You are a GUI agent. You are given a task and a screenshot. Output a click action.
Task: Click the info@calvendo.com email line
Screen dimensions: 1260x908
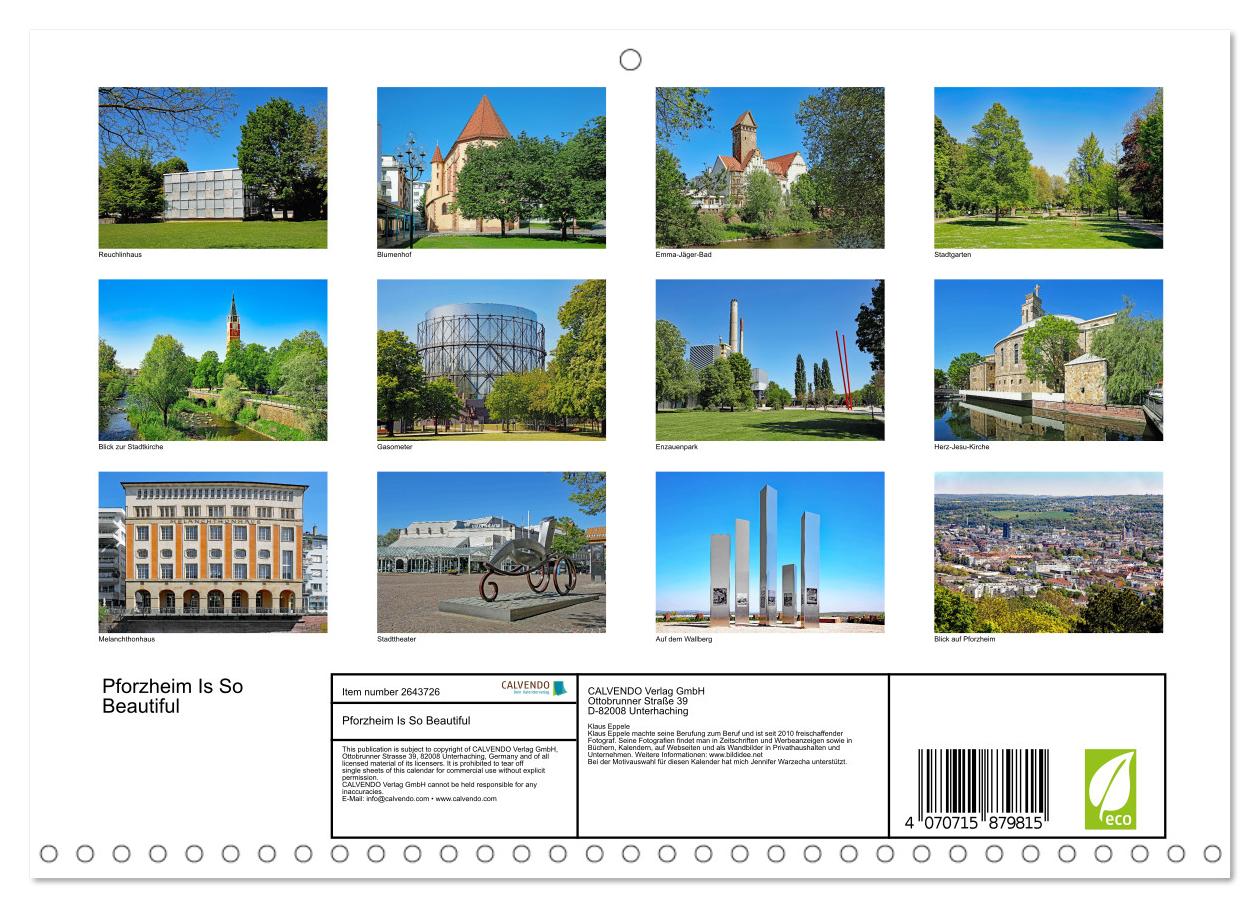pos(419,799)
